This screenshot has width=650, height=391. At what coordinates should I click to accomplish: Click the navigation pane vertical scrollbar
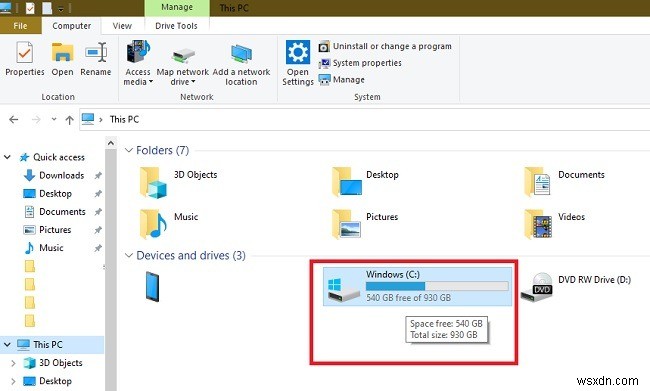click(x=111, y=270)
